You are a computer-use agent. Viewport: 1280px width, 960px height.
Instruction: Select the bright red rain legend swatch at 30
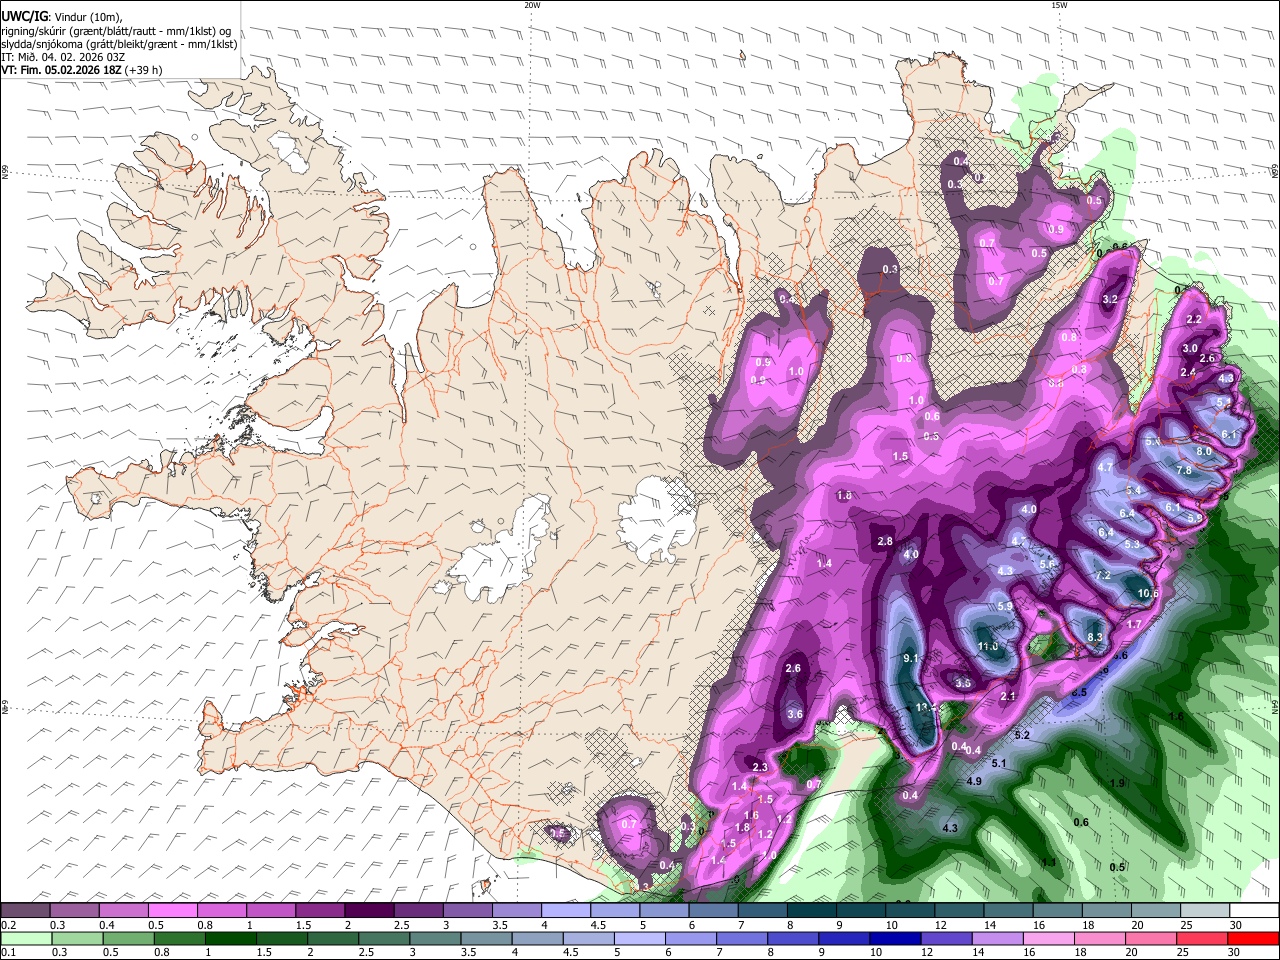click(1254, 938)
